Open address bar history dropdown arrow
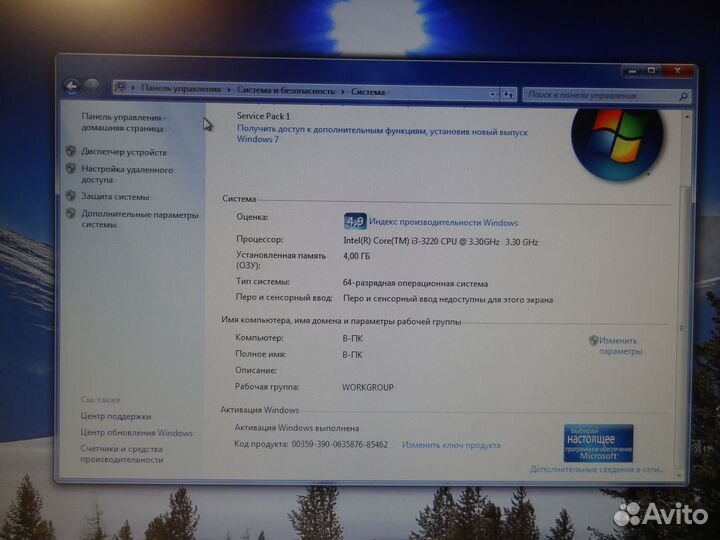The image size is (720, 540). pyautogui.click(x=494, y=93)
